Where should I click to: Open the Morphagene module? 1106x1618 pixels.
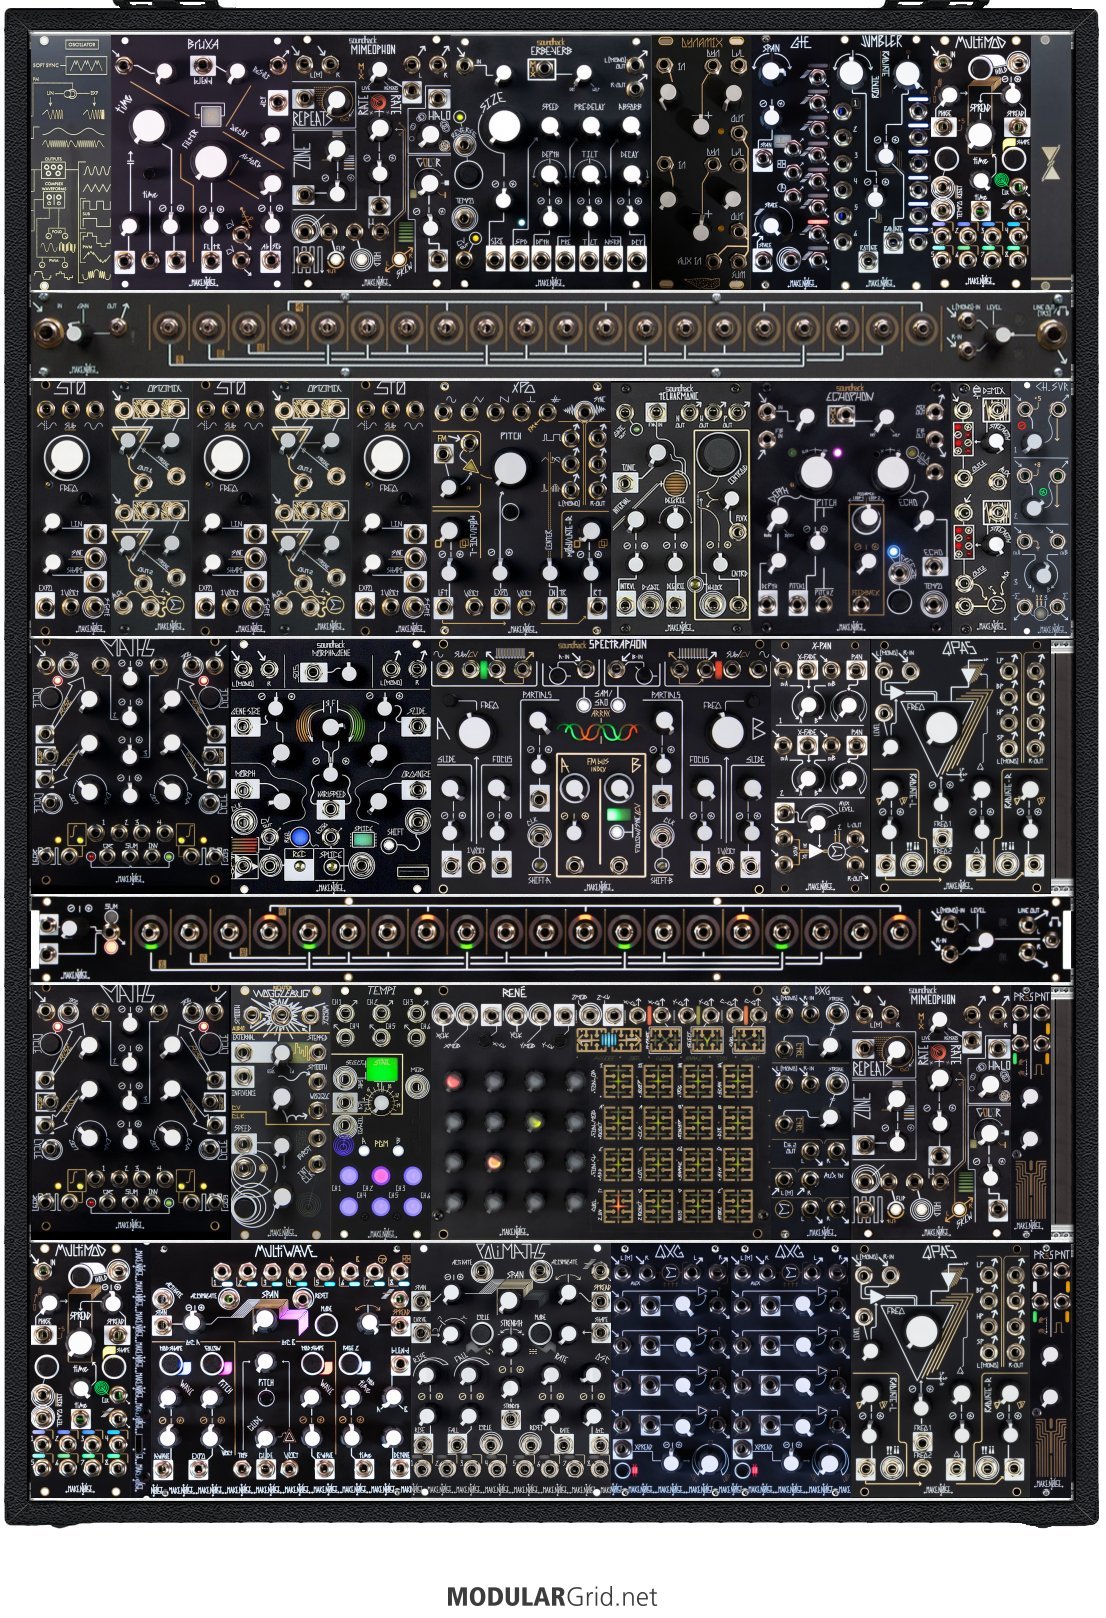point(331,766)
